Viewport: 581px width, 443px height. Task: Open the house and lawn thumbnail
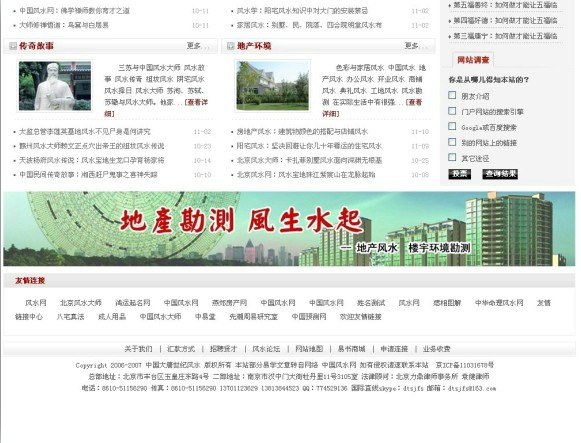(272, 86)
